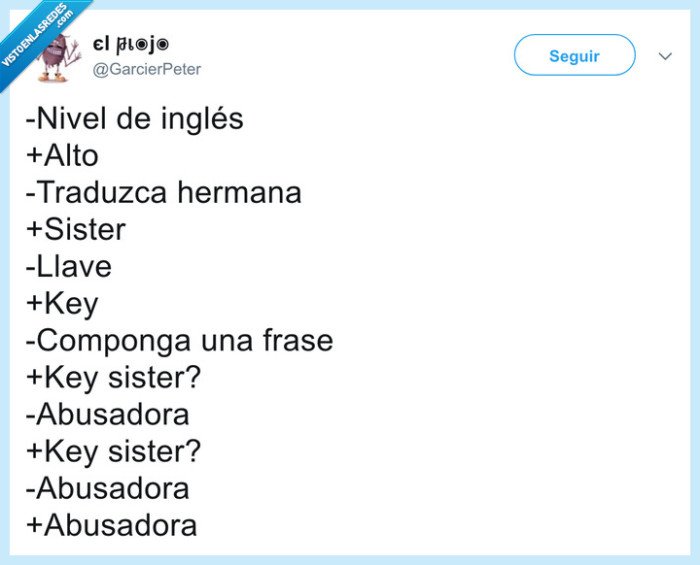Click the "-Traduzca hermana" text line
Image resolution: width=700 pixels, height=565 pixels.
(164, 192)
